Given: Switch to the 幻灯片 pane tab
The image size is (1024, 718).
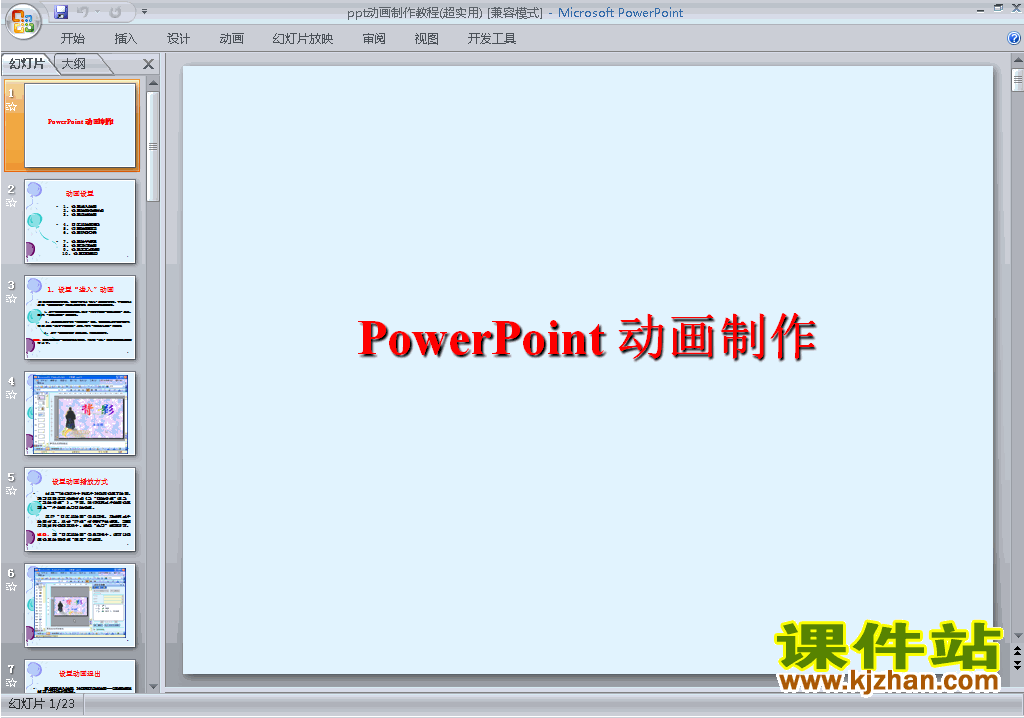Looking at the screenshot, I should (x=27, y=63).
